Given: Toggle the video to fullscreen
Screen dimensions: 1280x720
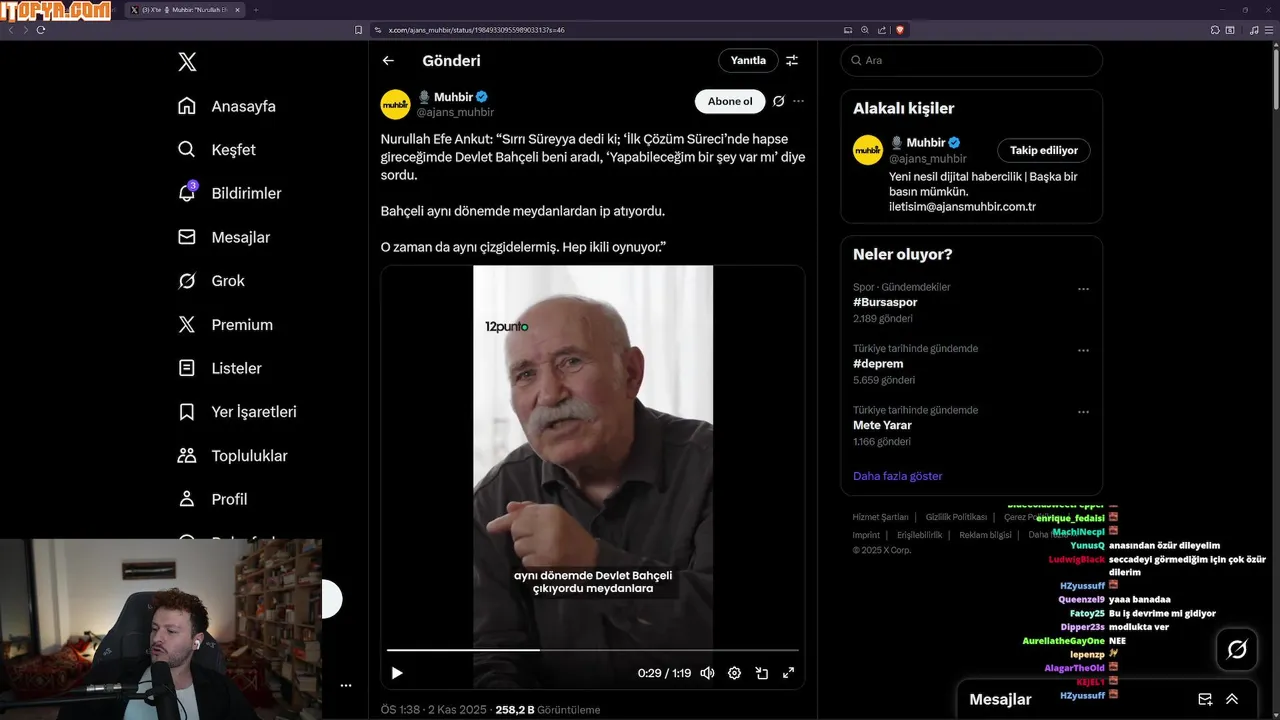Looking at the screenshot, I should click(x=788, y=673).
